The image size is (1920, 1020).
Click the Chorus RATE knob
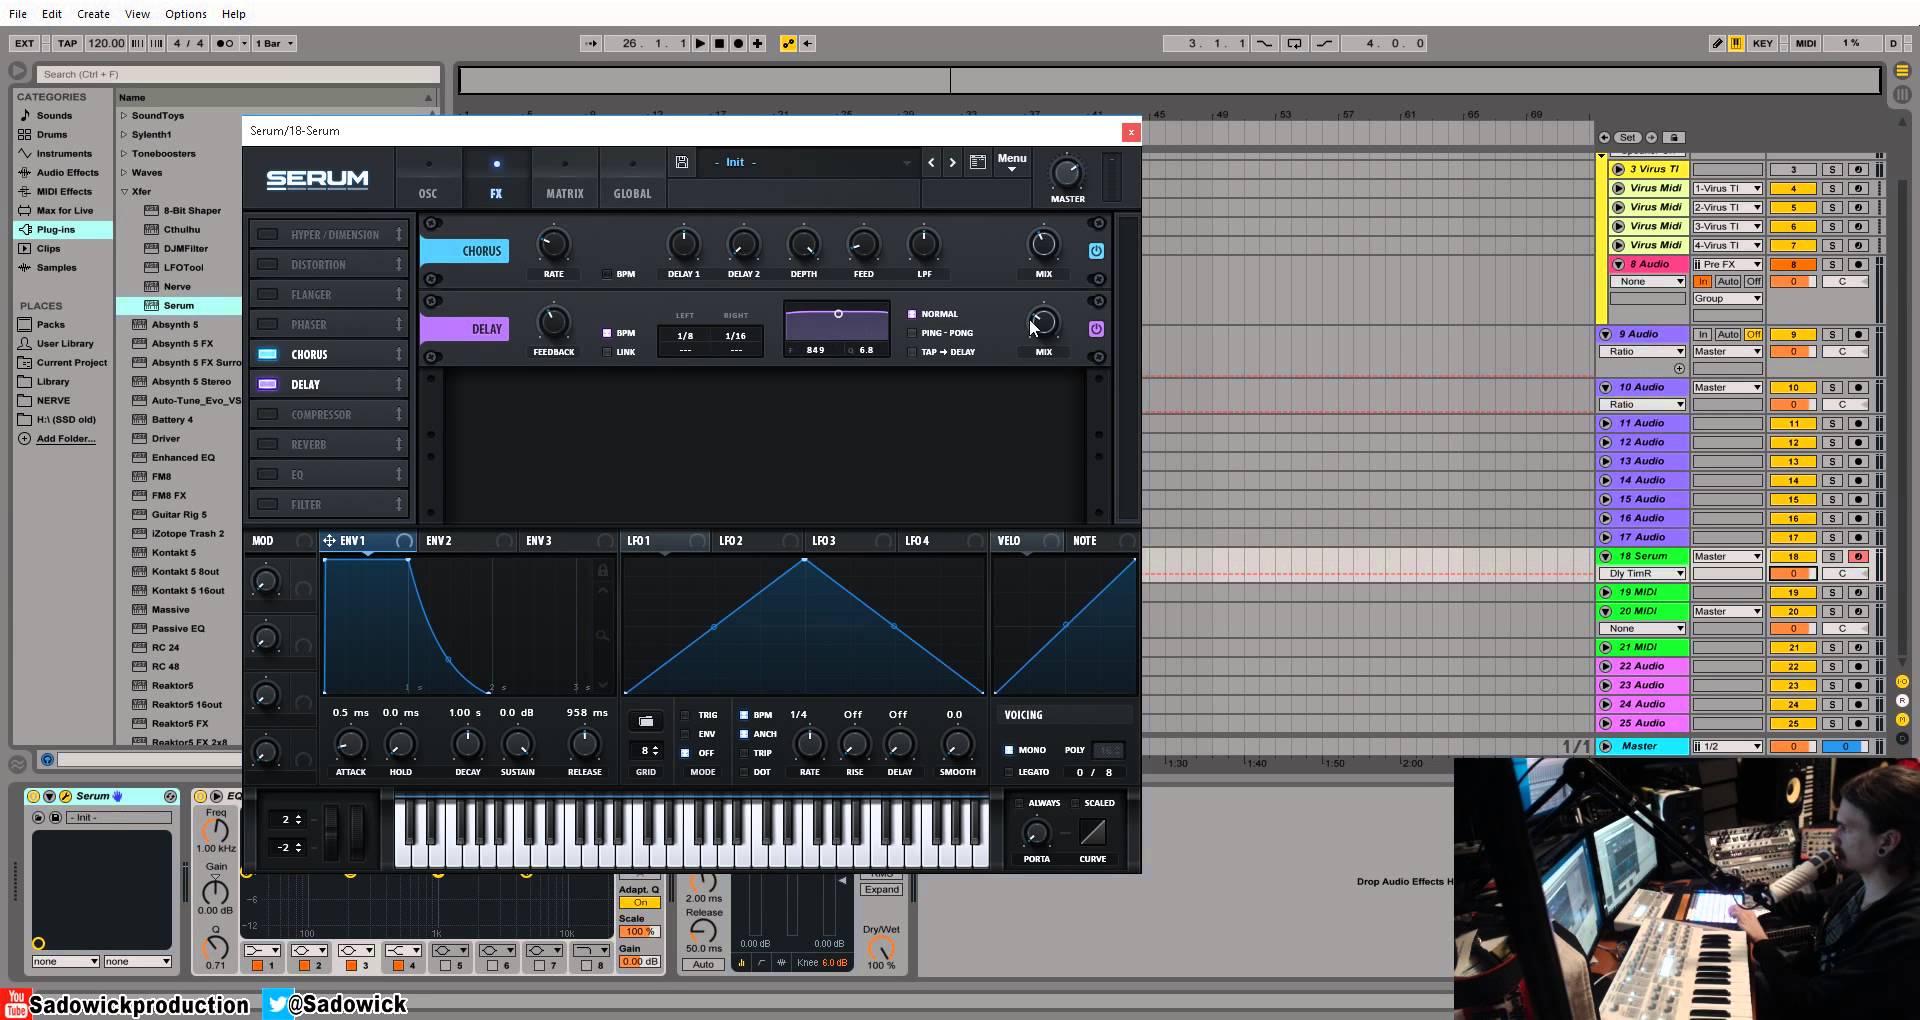(x=553, y=244)
